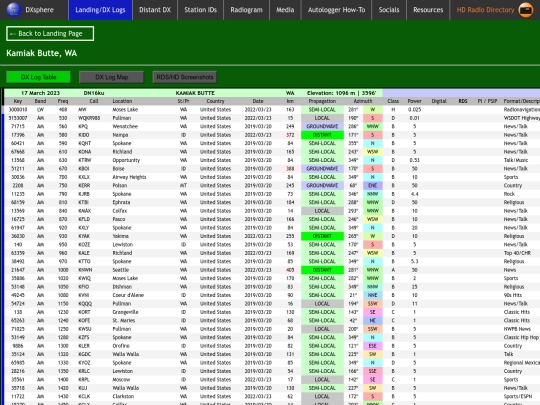Open the Distant DX tab
The width and height of the screenshot is (540, 405).
point(155,10)
